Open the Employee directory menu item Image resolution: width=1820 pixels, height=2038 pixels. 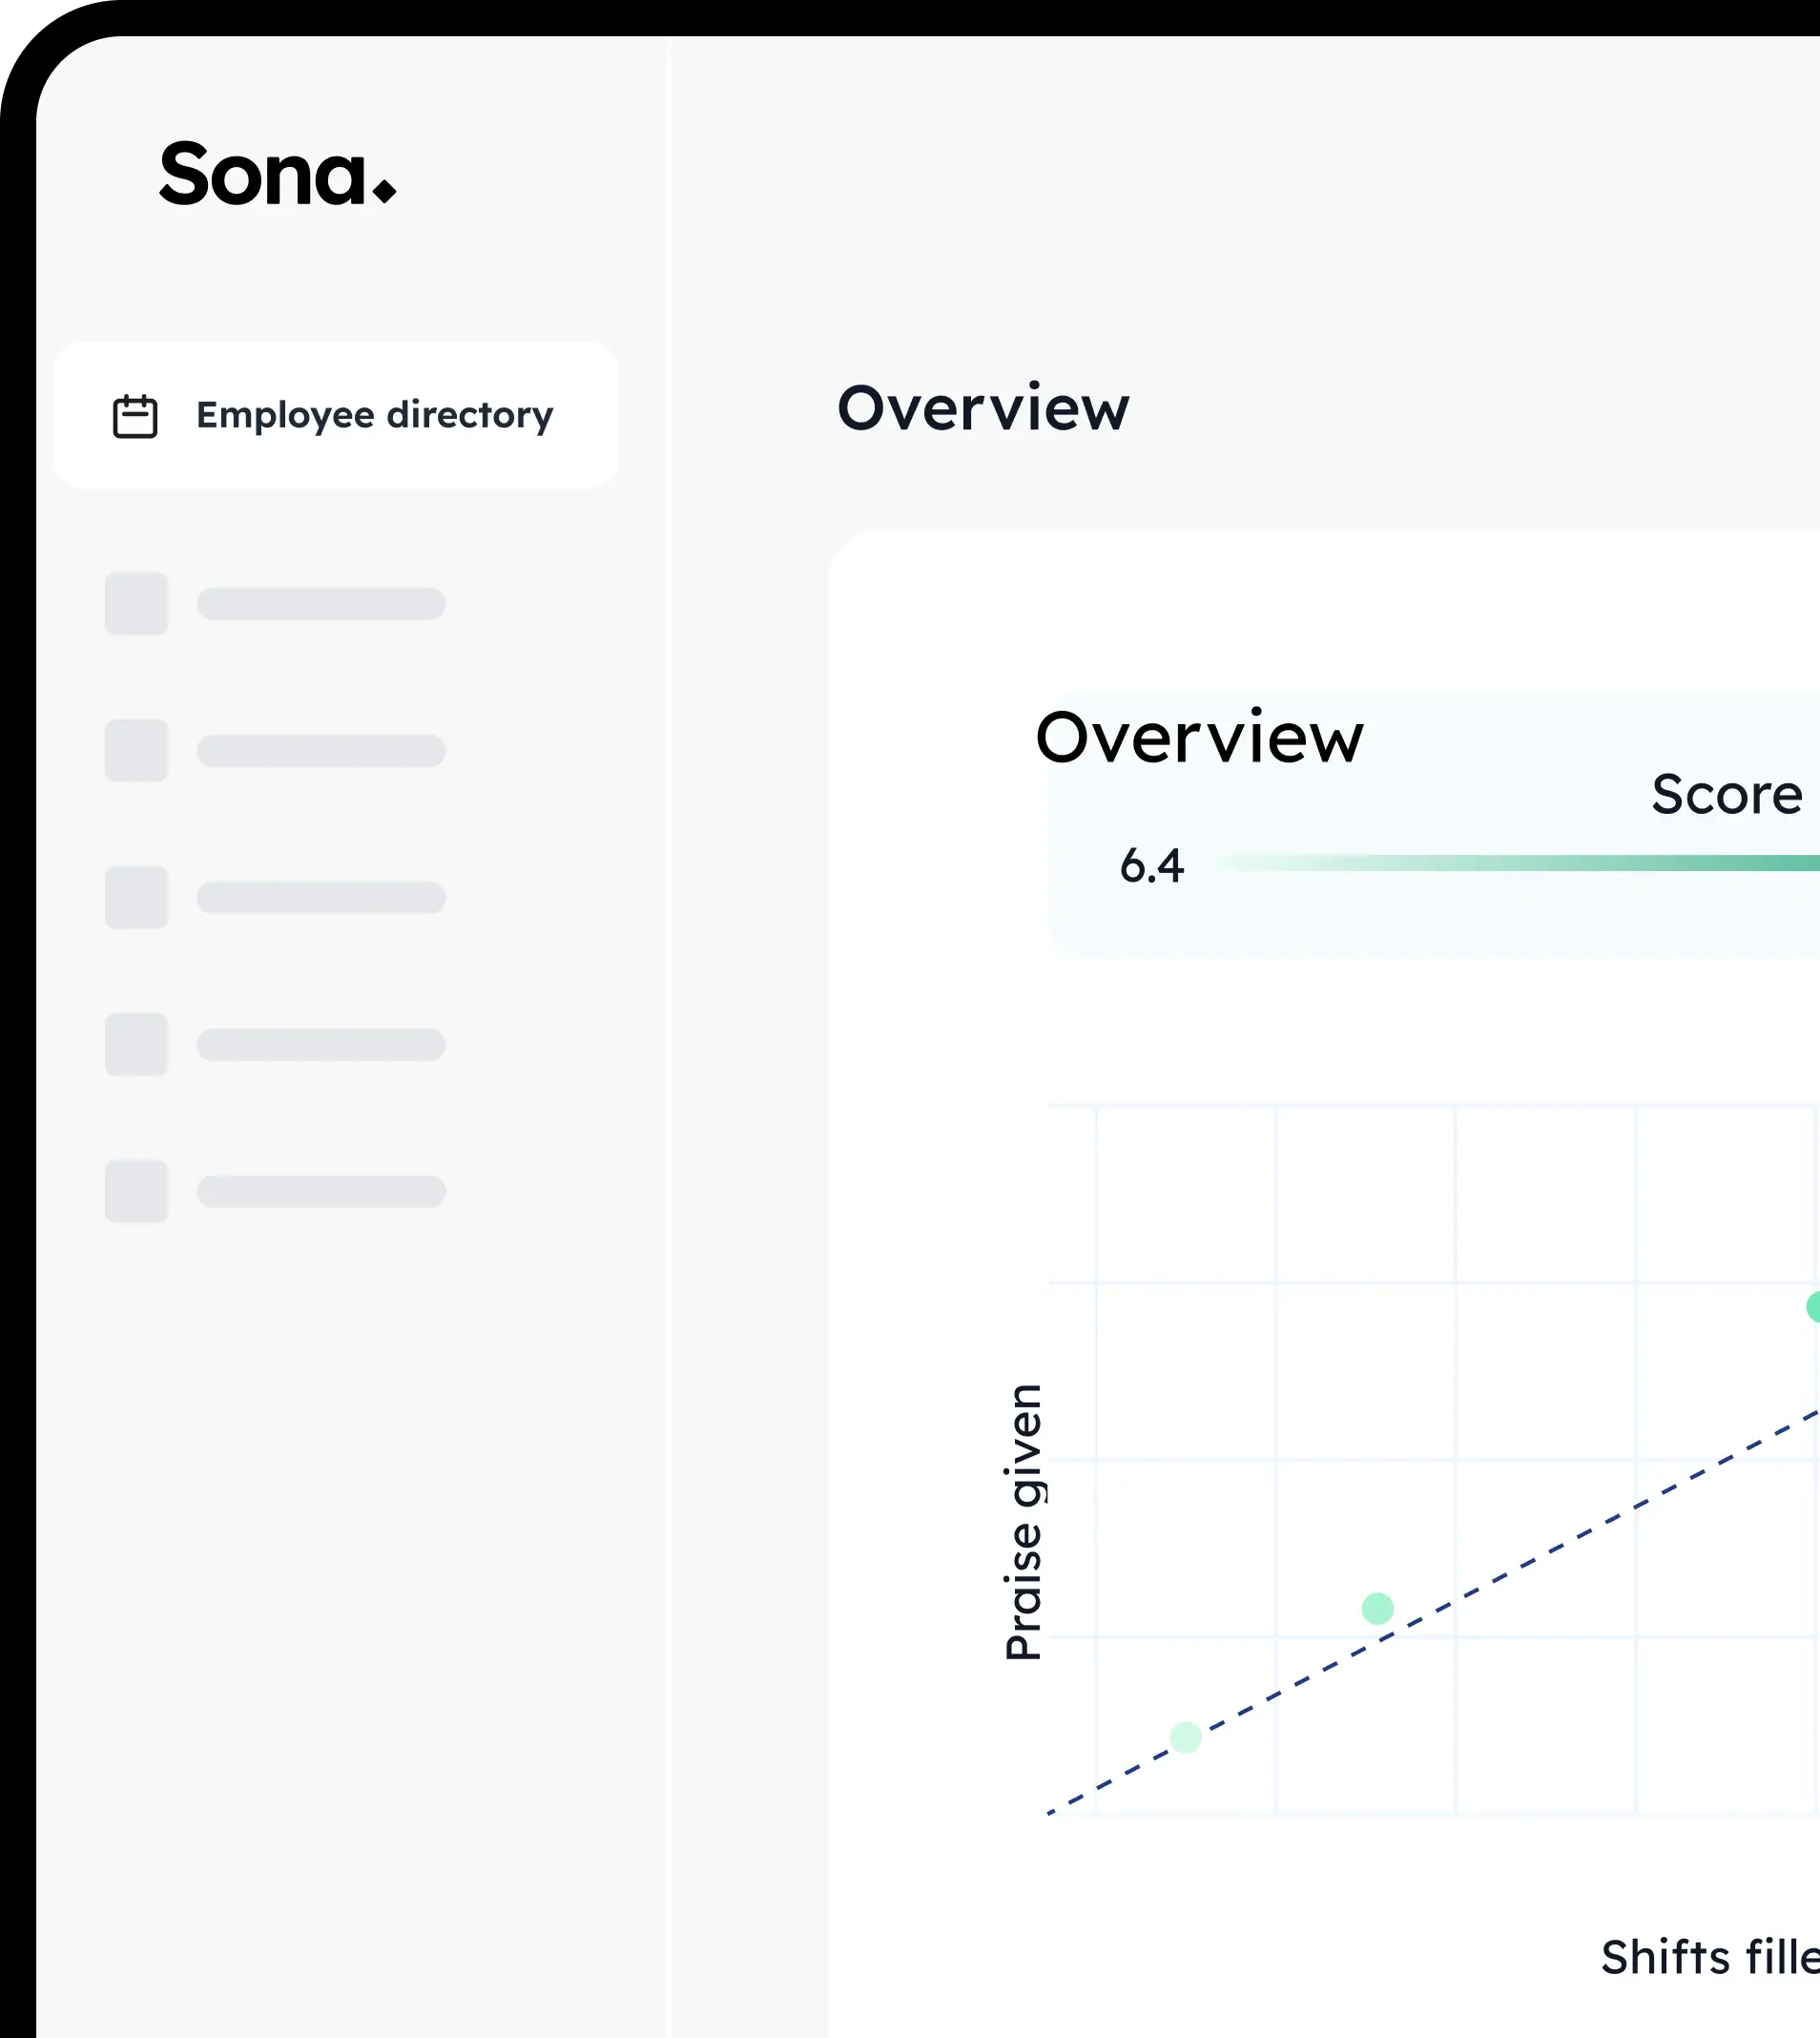click(374, 415)
